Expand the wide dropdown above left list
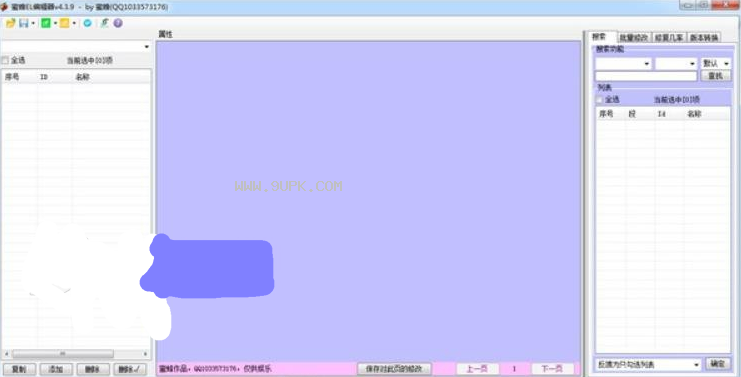Viewport: 741px width, 377px height. click(76, 46)
